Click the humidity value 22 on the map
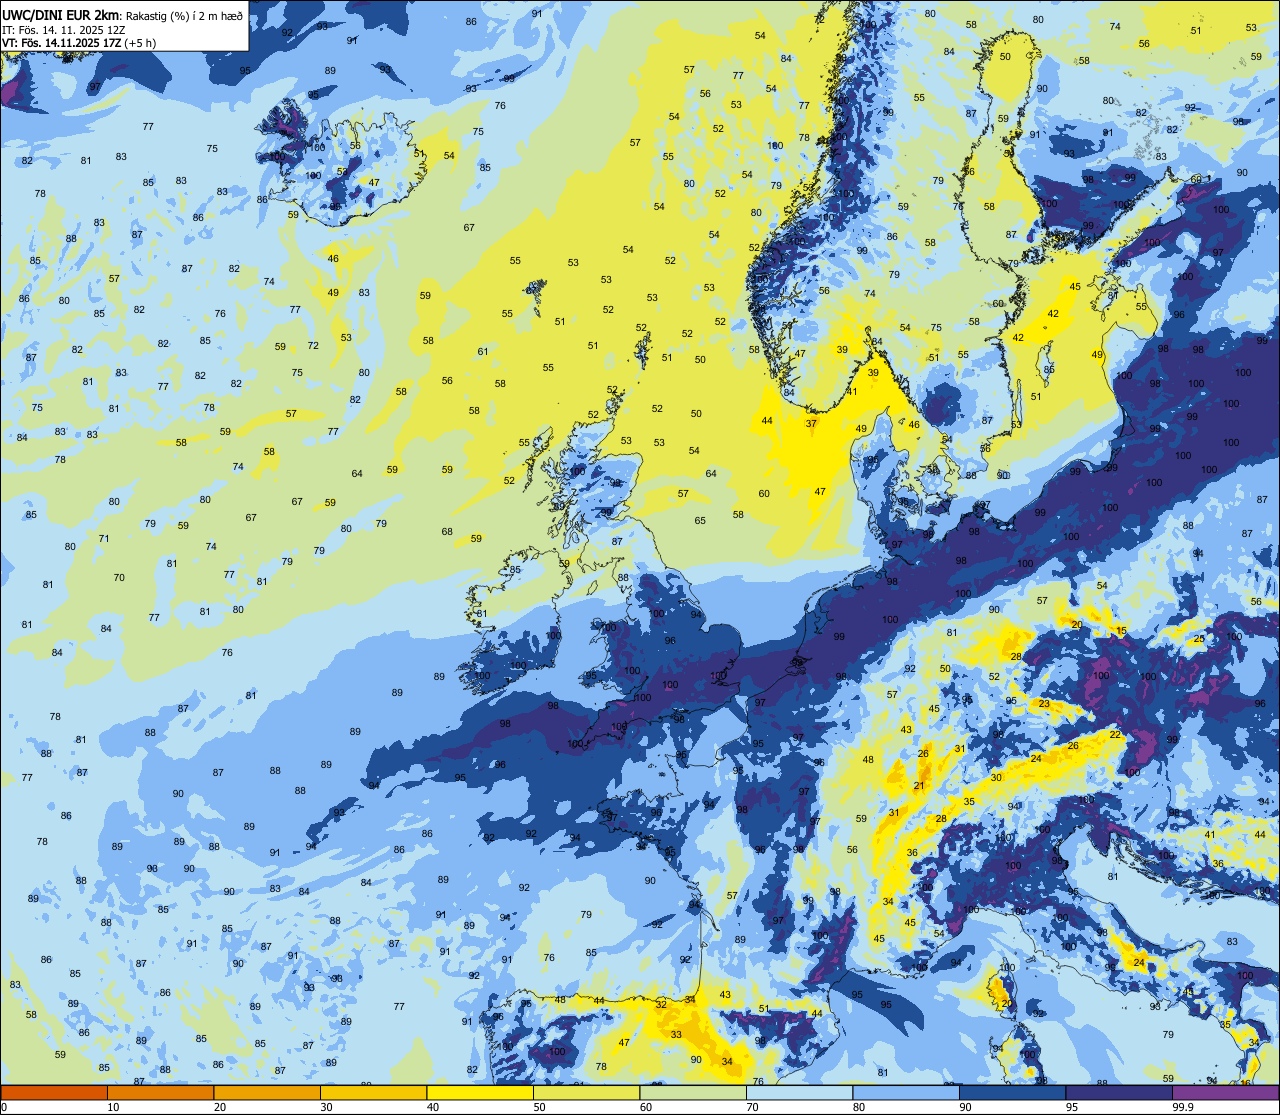 tap(1115, 734)
